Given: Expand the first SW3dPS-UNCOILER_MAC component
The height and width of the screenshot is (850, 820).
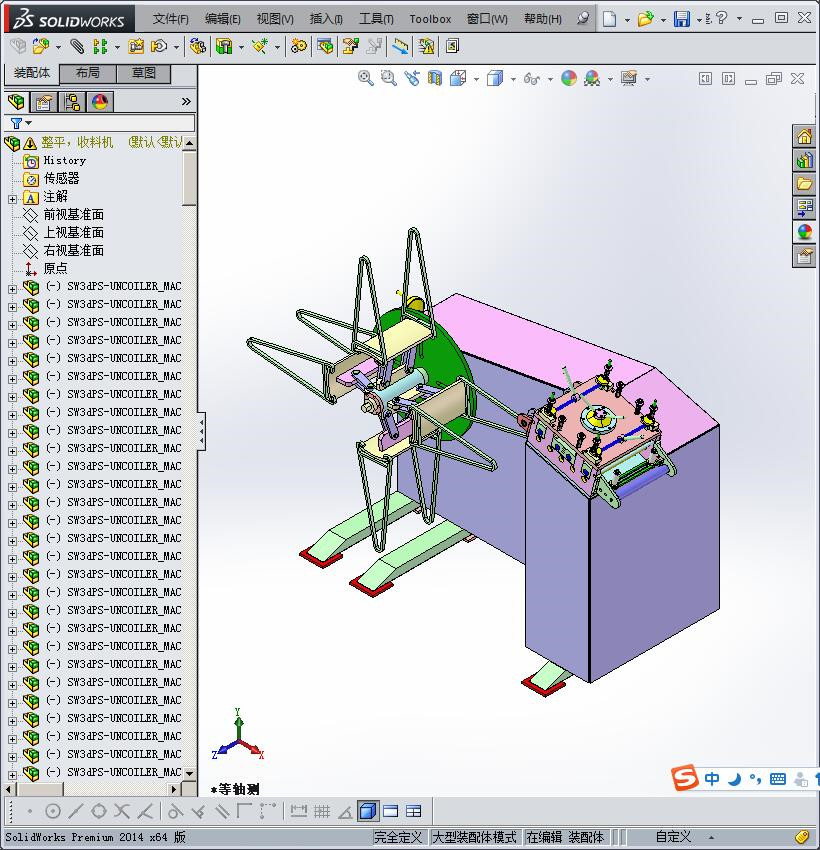Looking at the screenshot, I should click(x=12, y=289).
